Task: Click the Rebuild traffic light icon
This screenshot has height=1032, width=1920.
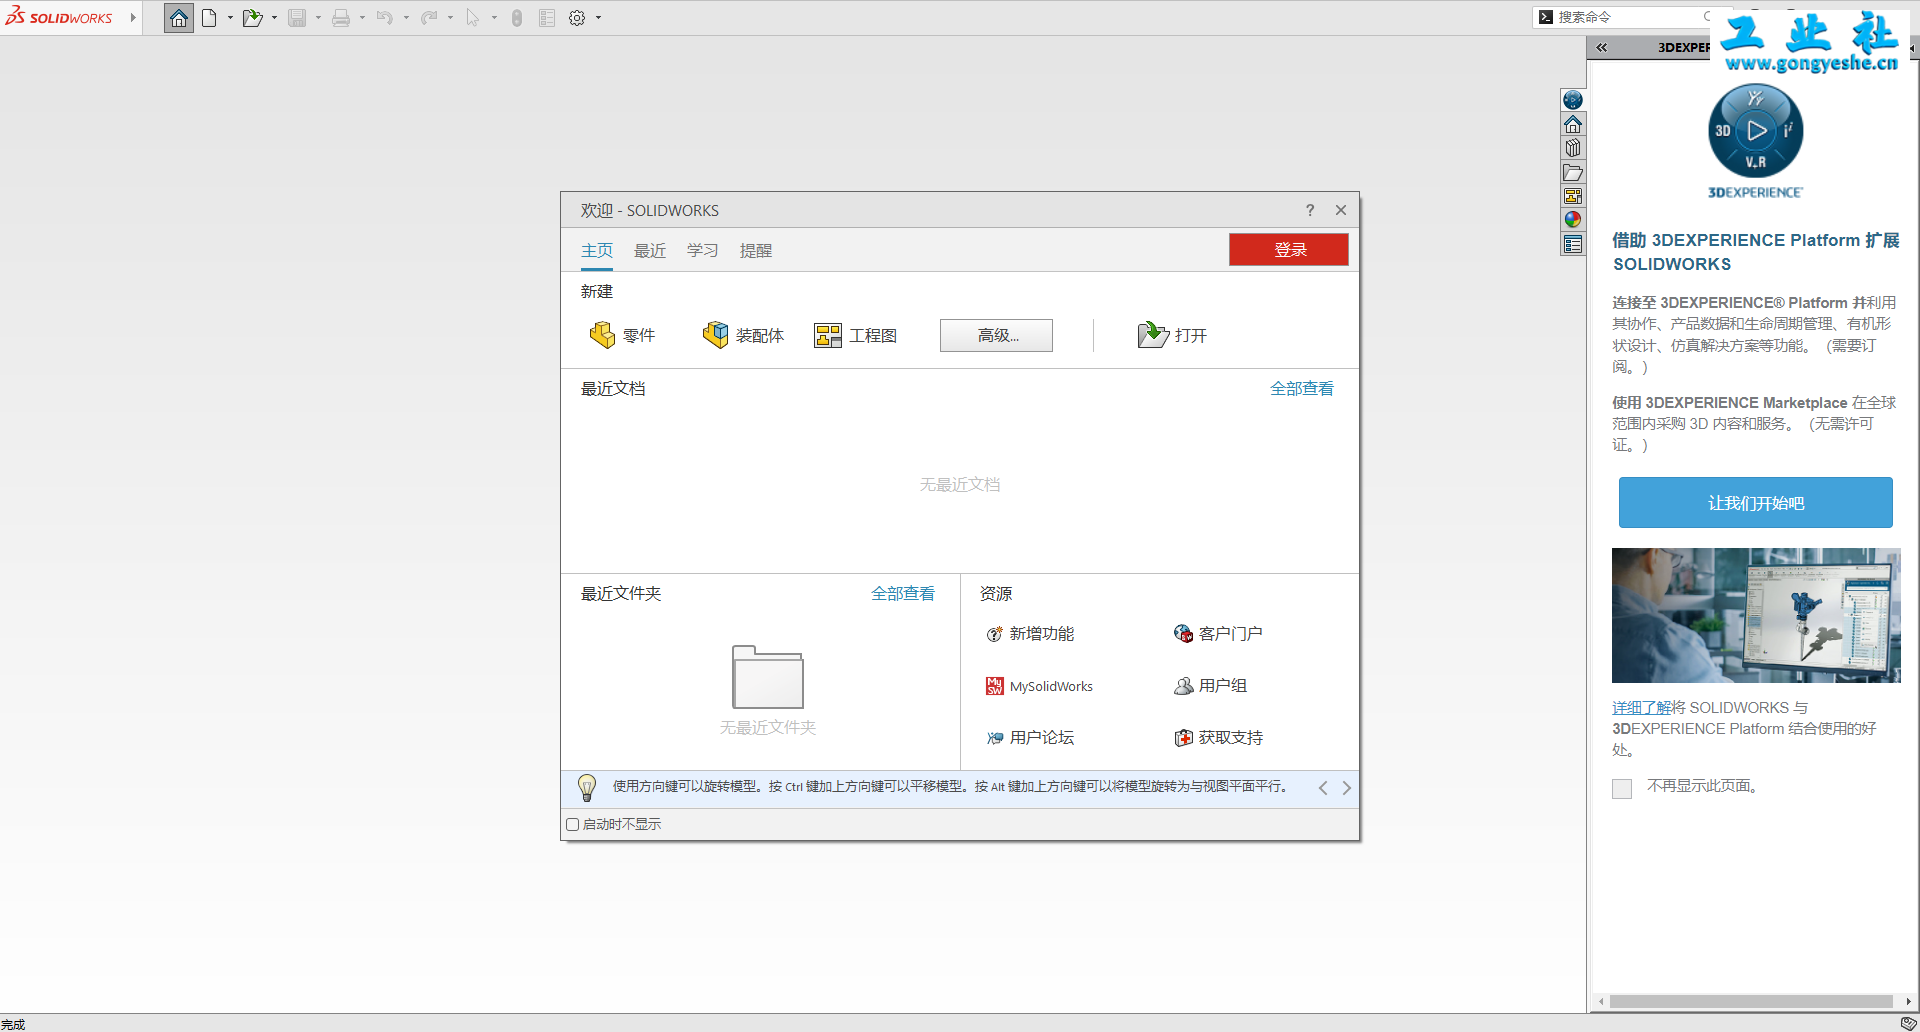Action: tap(517, 18)
